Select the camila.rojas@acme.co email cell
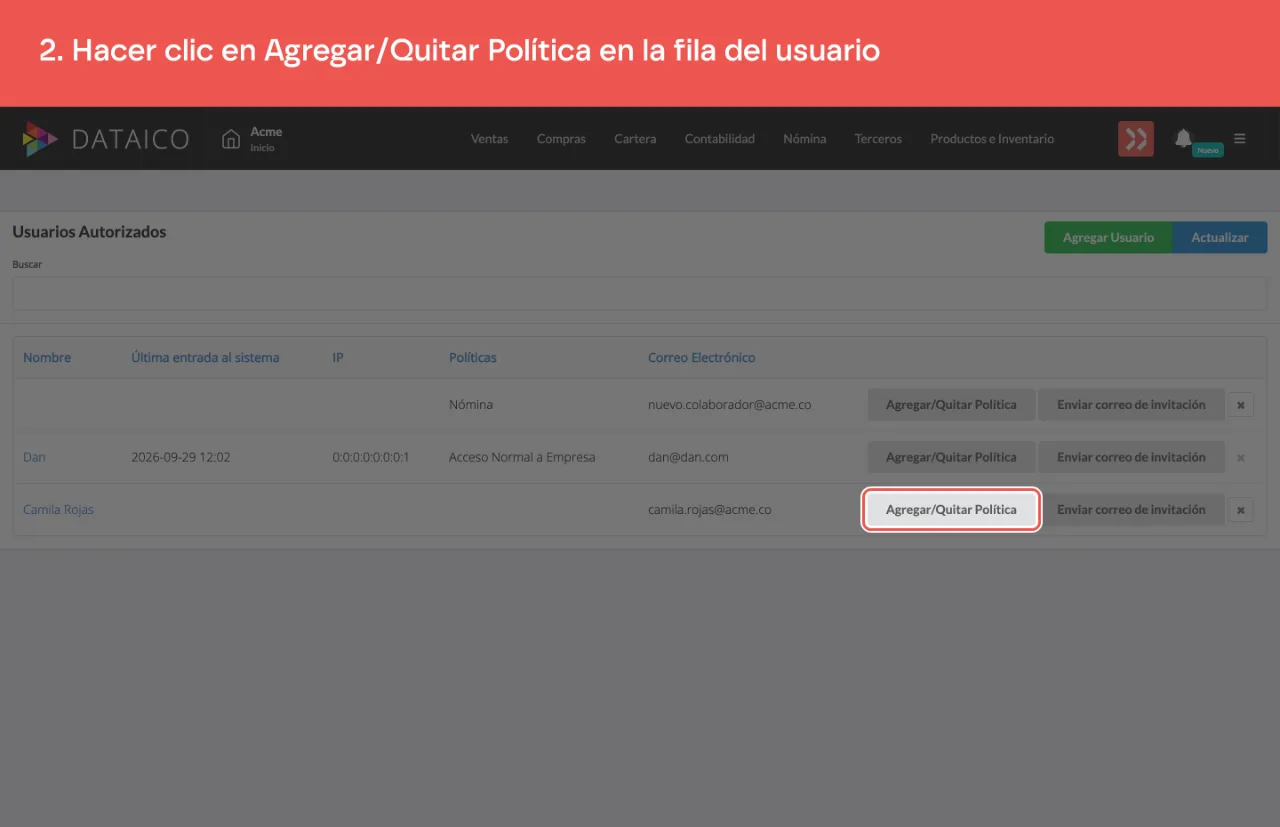This screenshot has width=1280, height=827. pyautogui.click(x=710, y=509)
